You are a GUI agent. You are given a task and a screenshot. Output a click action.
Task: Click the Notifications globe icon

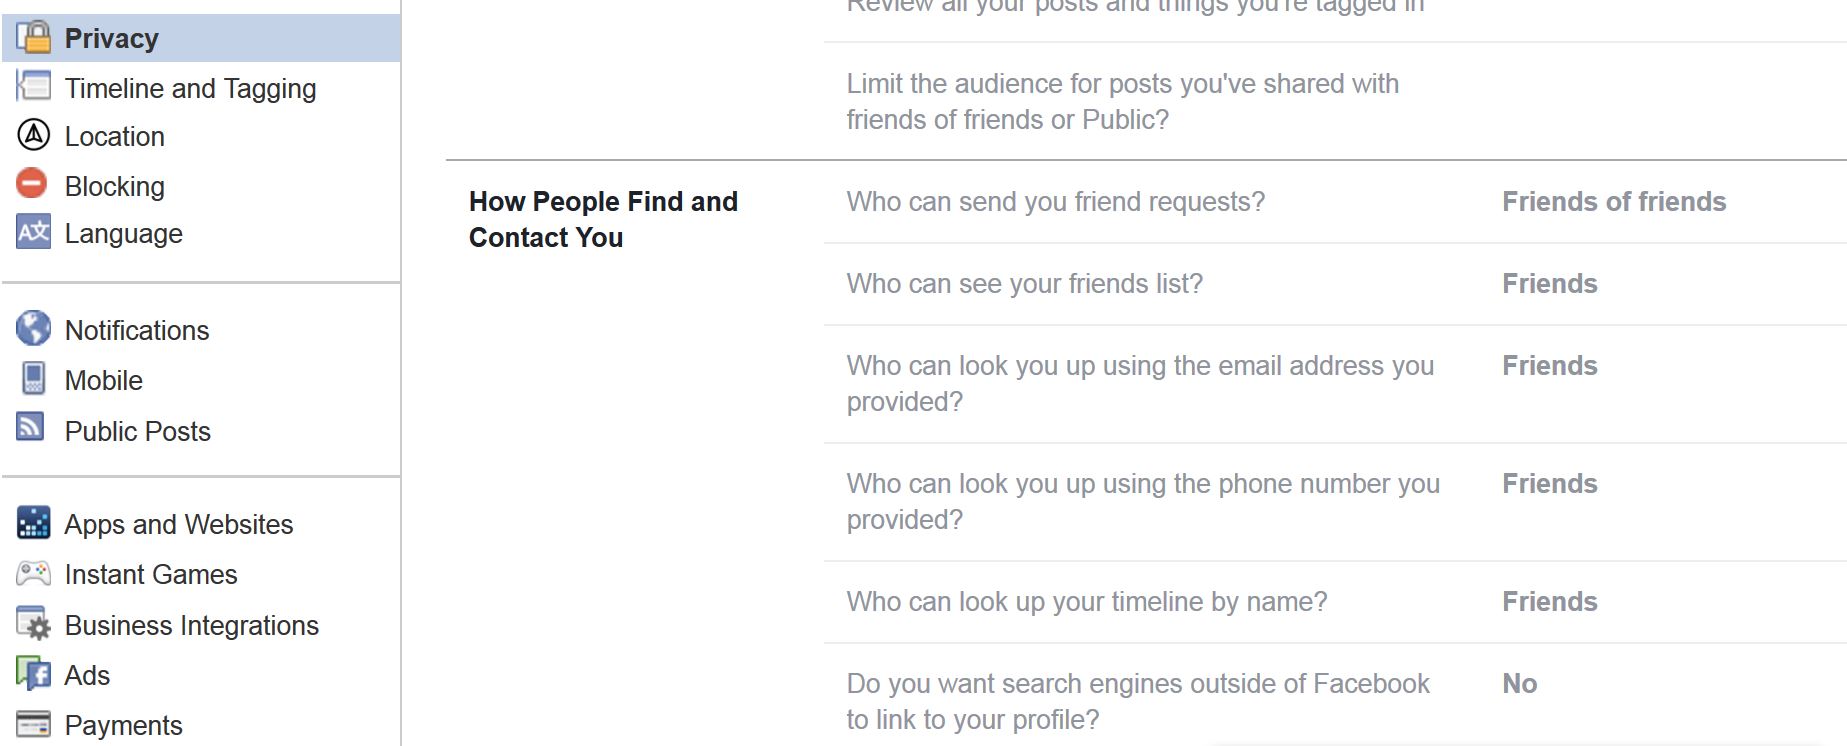click(x=33, y=328)
